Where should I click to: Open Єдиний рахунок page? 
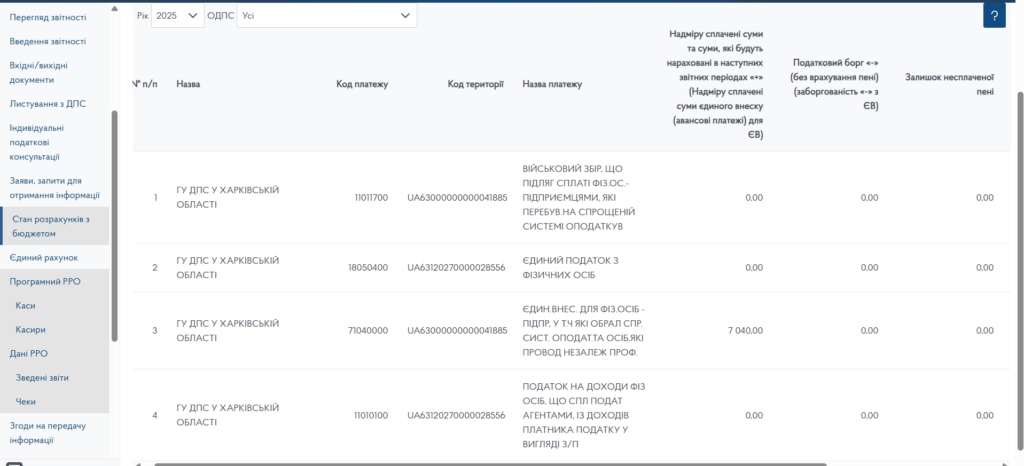click(44, 258)
